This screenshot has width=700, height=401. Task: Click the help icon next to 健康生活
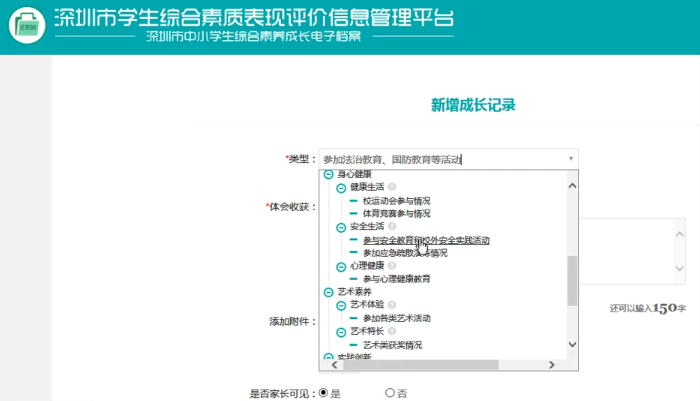(392, 187)
